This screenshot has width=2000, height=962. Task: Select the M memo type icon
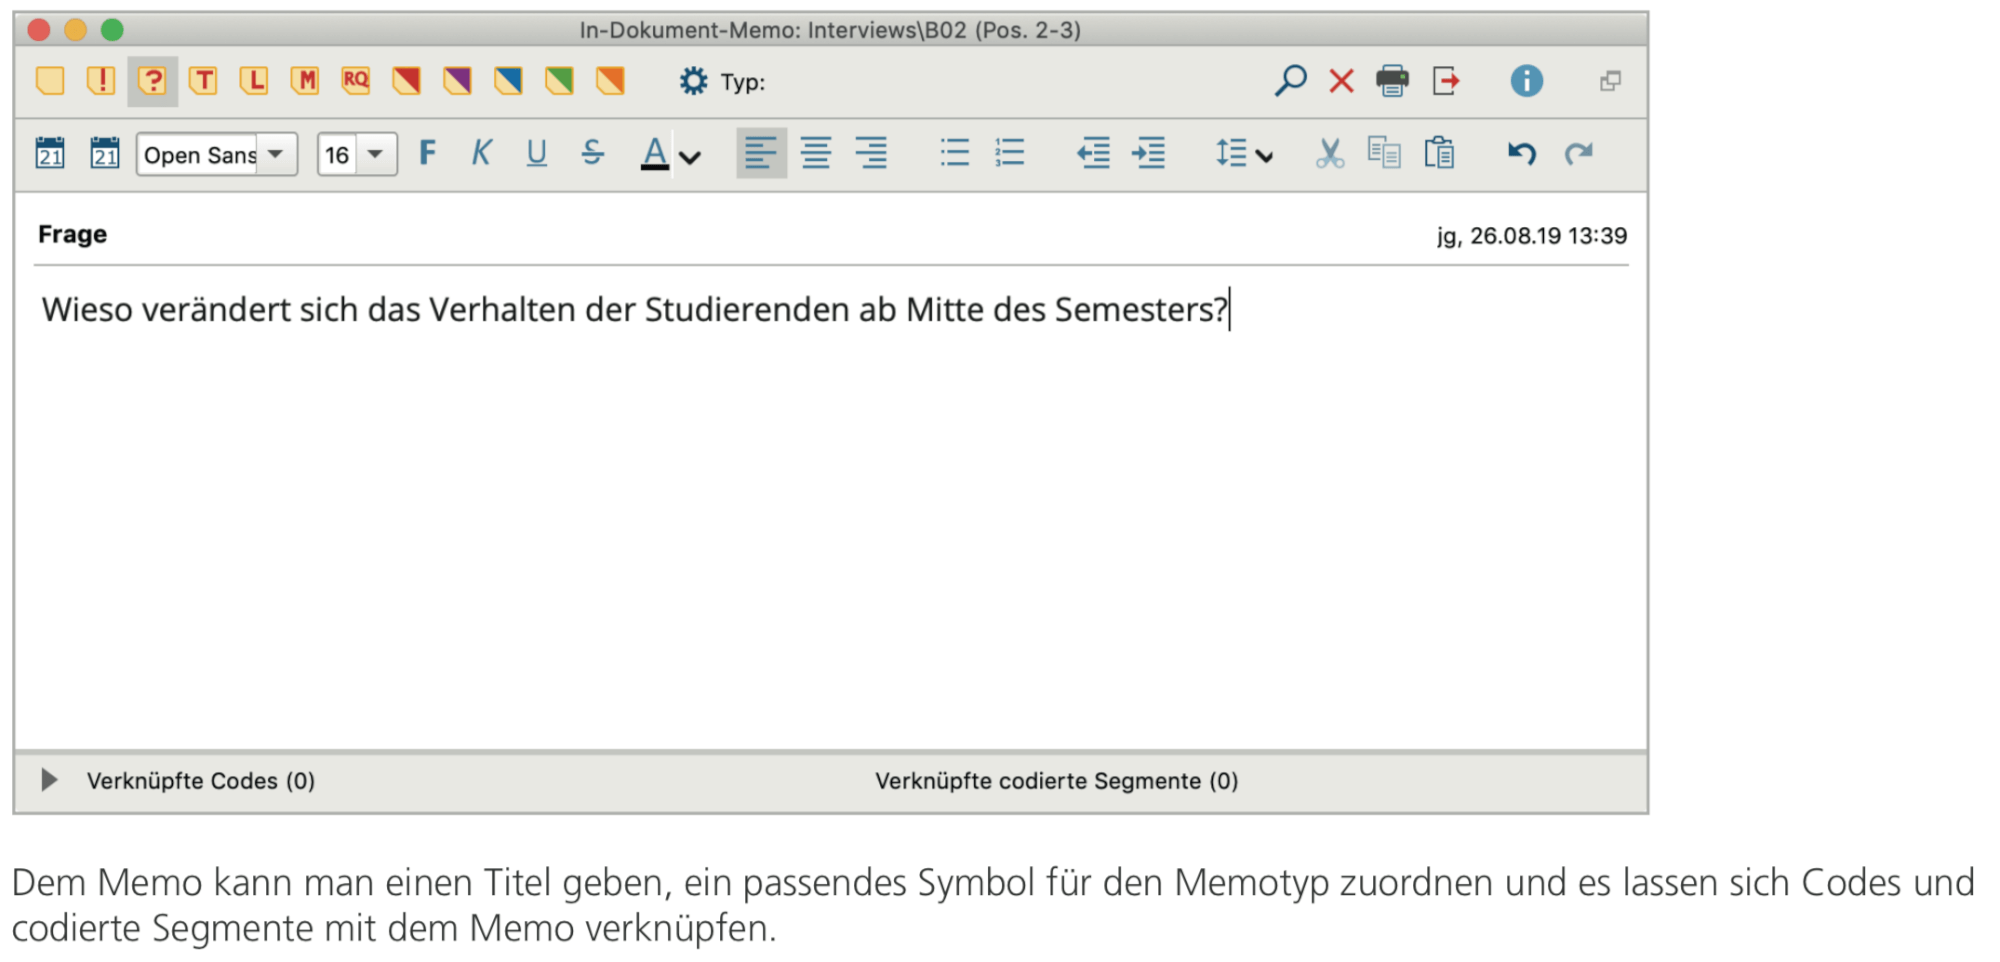[305, 81]
